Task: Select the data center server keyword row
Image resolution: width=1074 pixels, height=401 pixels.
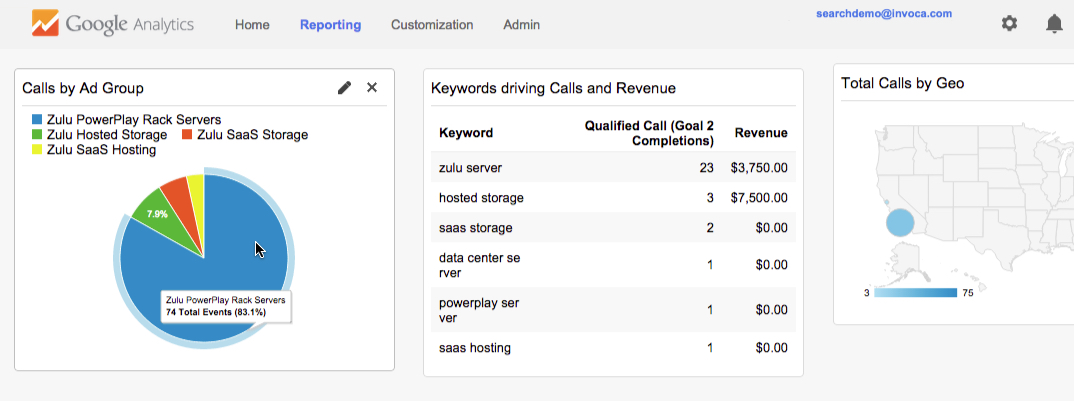Action: pyautogui.click(x=614, y=265)
